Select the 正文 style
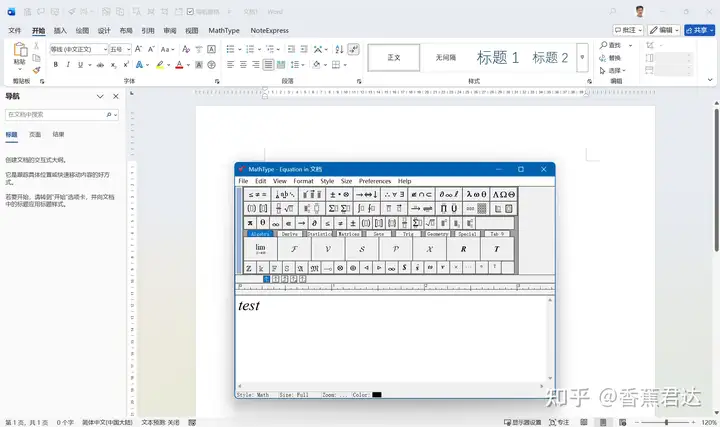 pyautogui.click(x=394, y=57)
